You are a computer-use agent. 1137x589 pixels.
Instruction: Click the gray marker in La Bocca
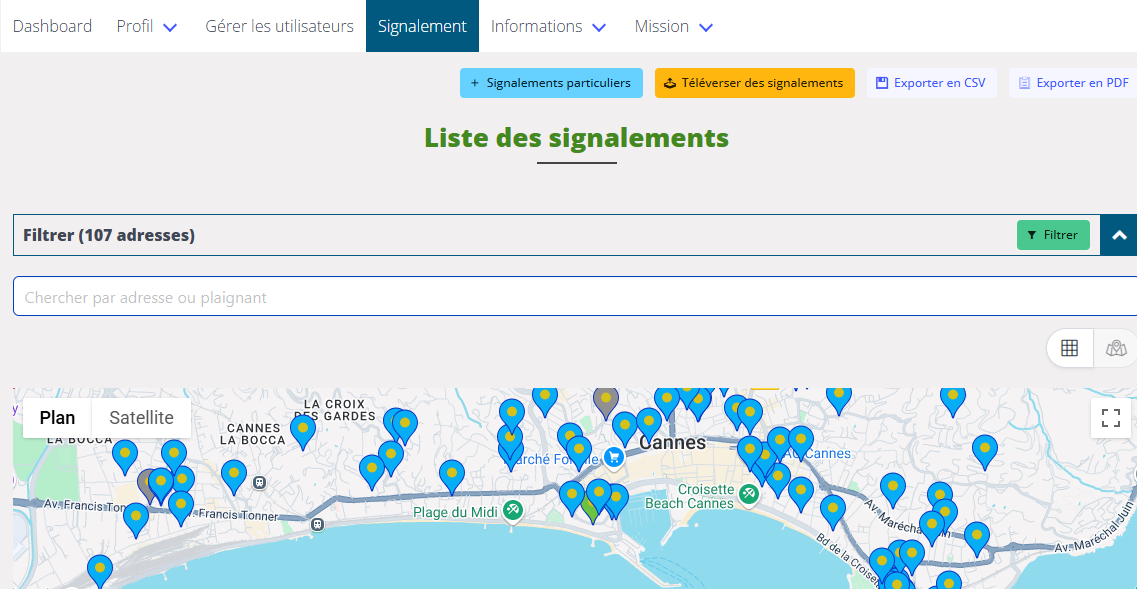[149, 484]
